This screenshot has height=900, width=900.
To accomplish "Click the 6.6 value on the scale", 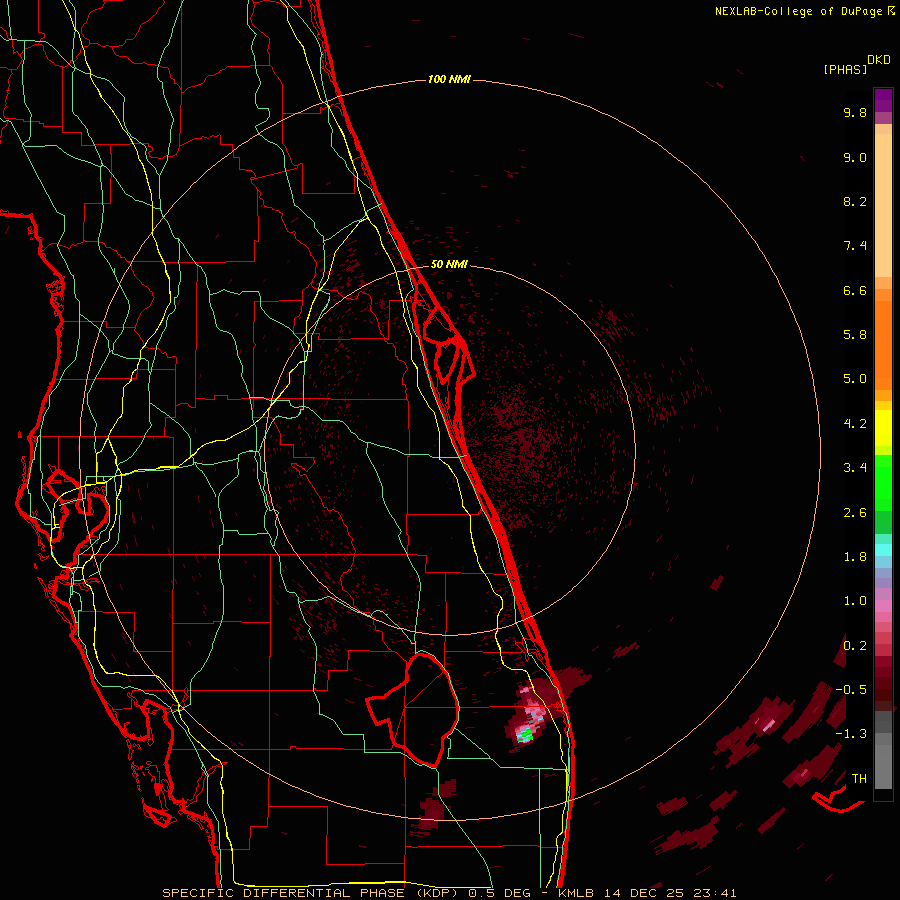I will (x=855, y=290).
